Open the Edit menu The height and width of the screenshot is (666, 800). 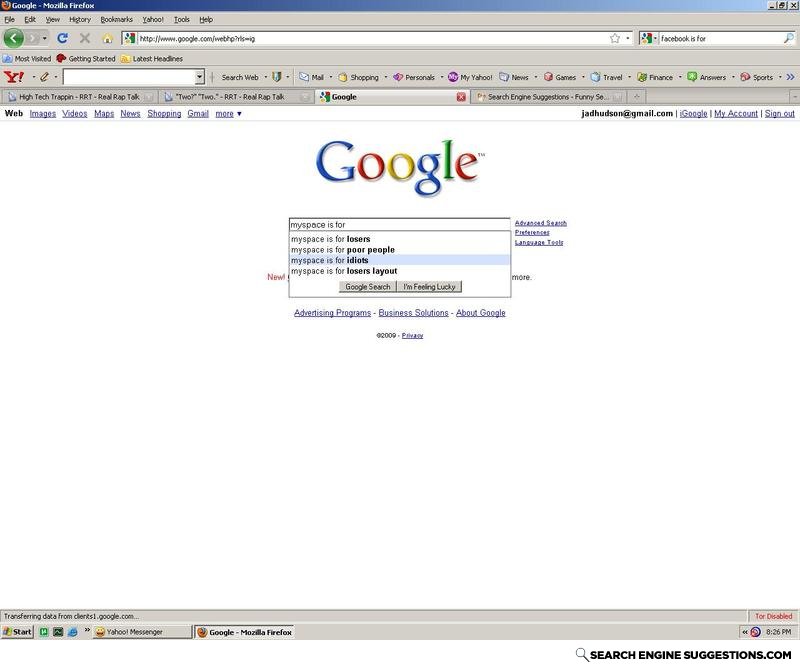(x=30, y=19)
